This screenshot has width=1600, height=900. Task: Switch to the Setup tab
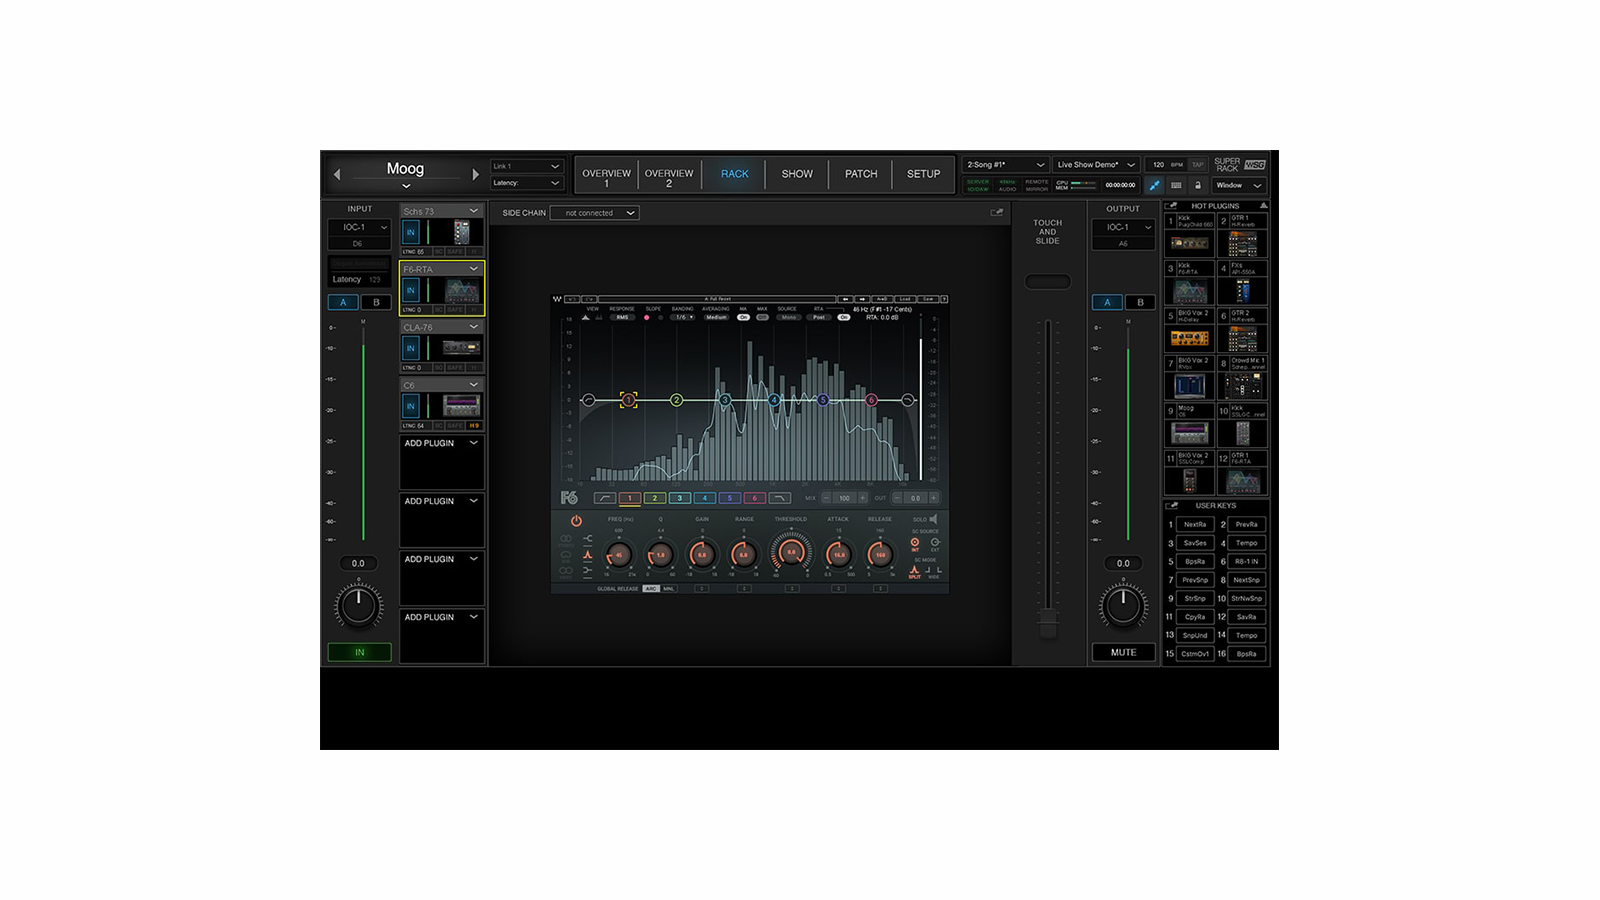click(923, 174)
